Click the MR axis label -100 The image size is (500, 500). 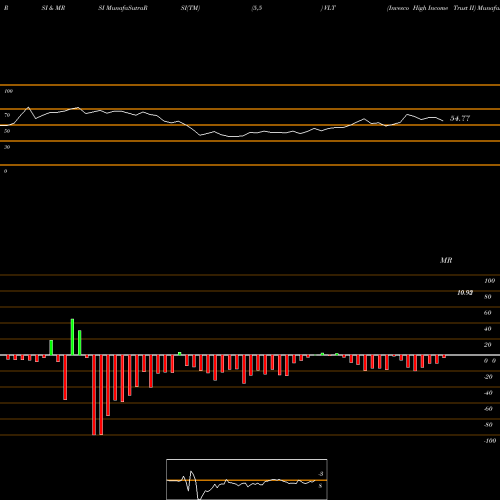pos(490,441)
